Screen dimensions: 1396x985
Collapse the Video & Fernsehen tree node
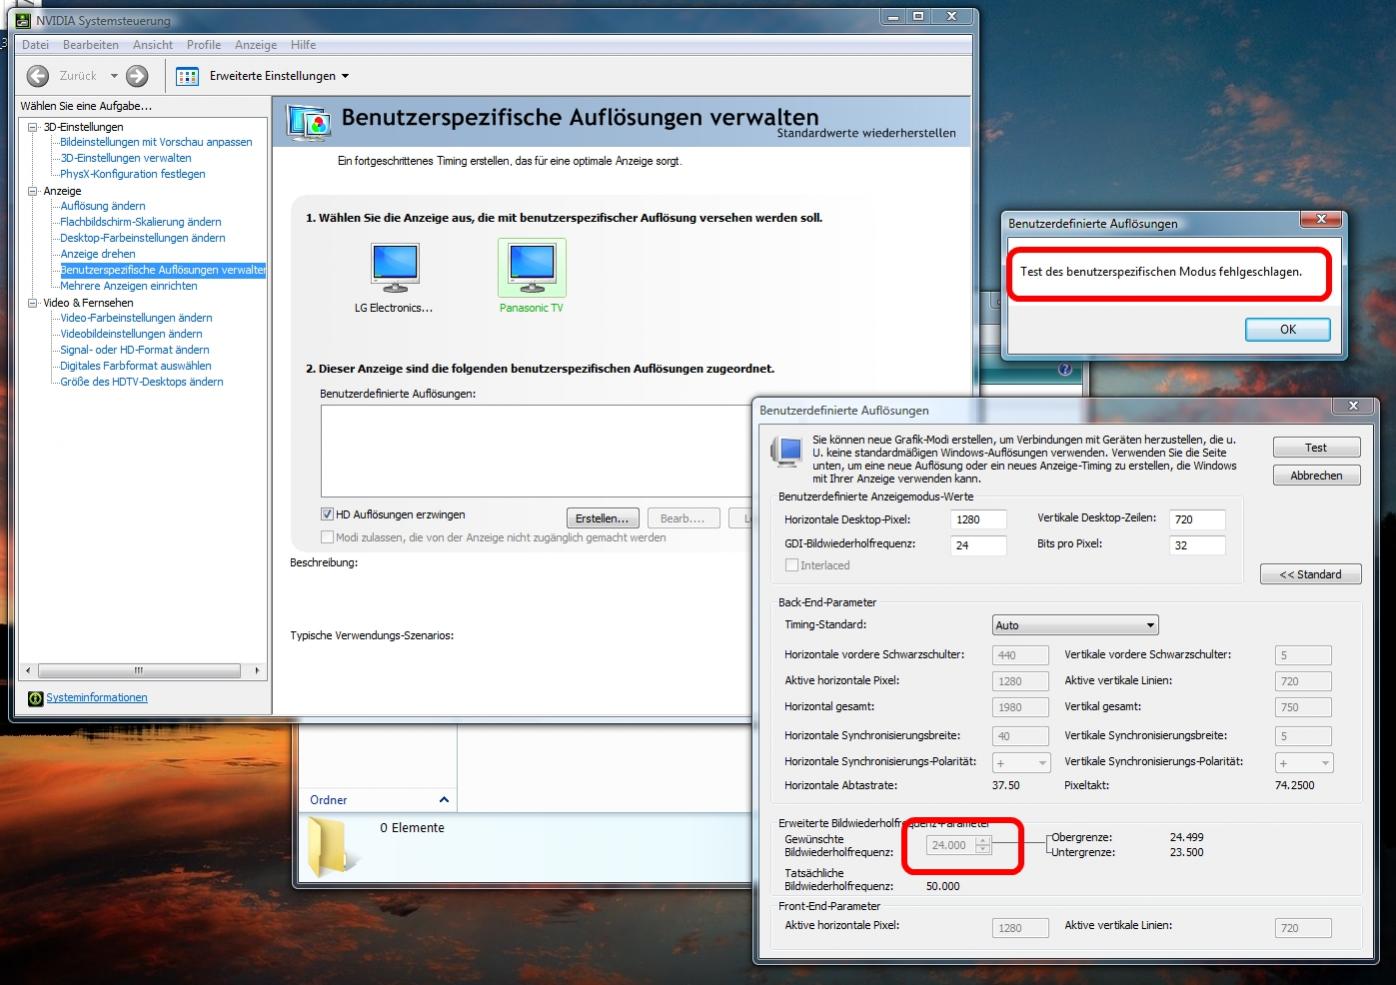coord(33,303)
